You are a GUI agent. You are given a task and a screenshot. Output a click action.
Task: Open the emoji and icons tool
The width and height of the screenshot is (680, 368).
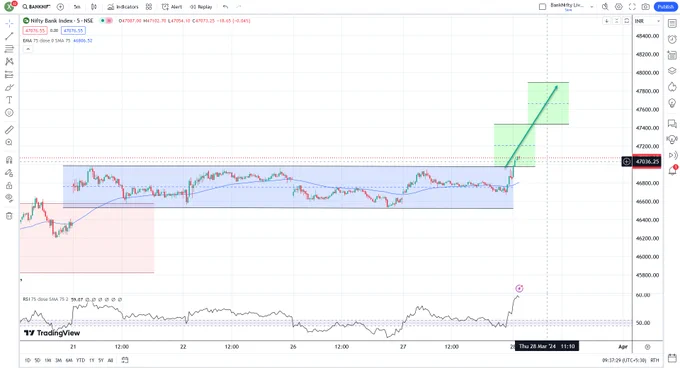9,113
